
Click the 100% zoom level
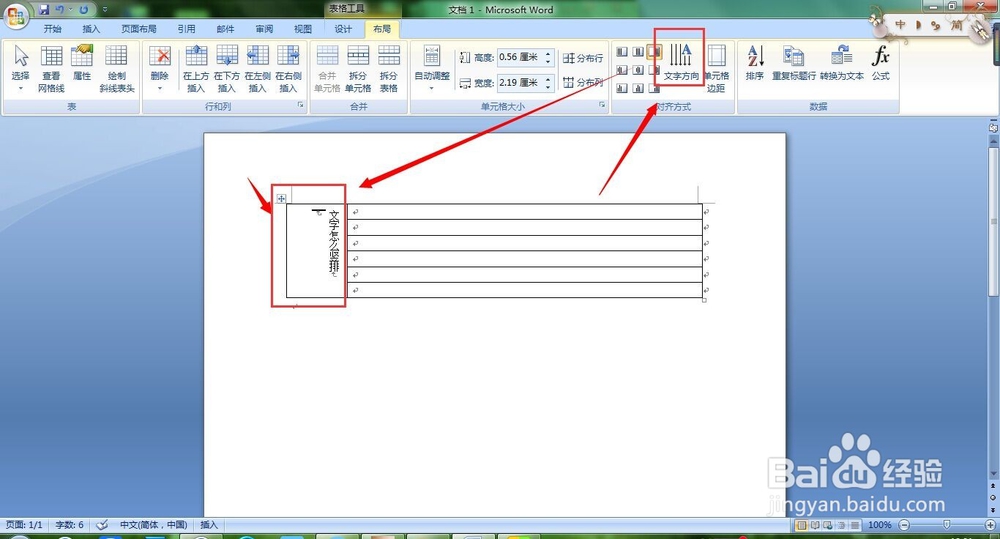[879, 525]
